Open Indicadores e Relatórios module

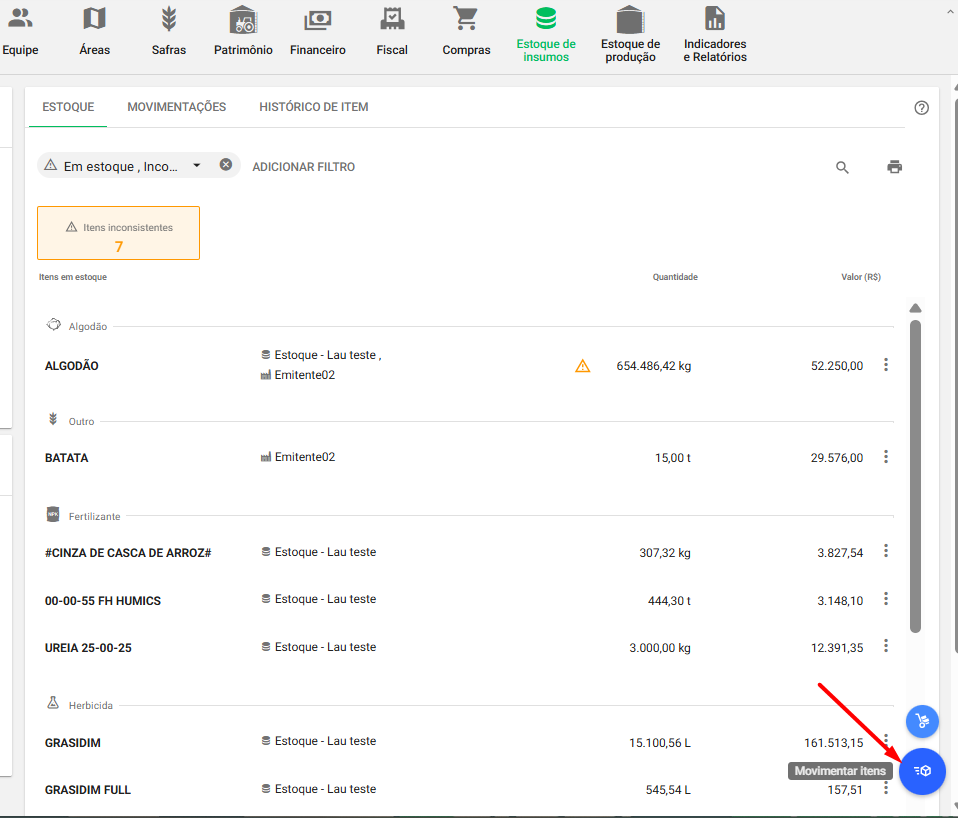[x=714, y=19]
